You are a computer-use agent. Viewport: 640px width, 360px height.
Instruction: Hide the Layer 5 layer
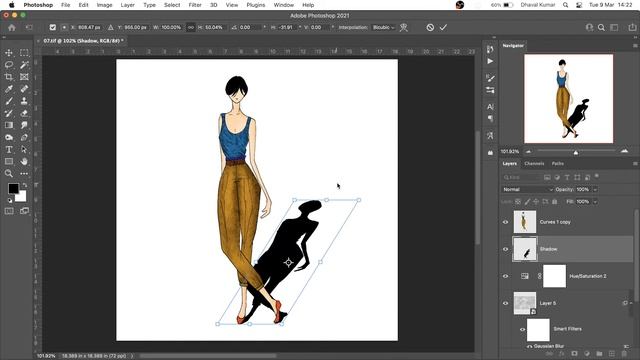pos(505,303)
